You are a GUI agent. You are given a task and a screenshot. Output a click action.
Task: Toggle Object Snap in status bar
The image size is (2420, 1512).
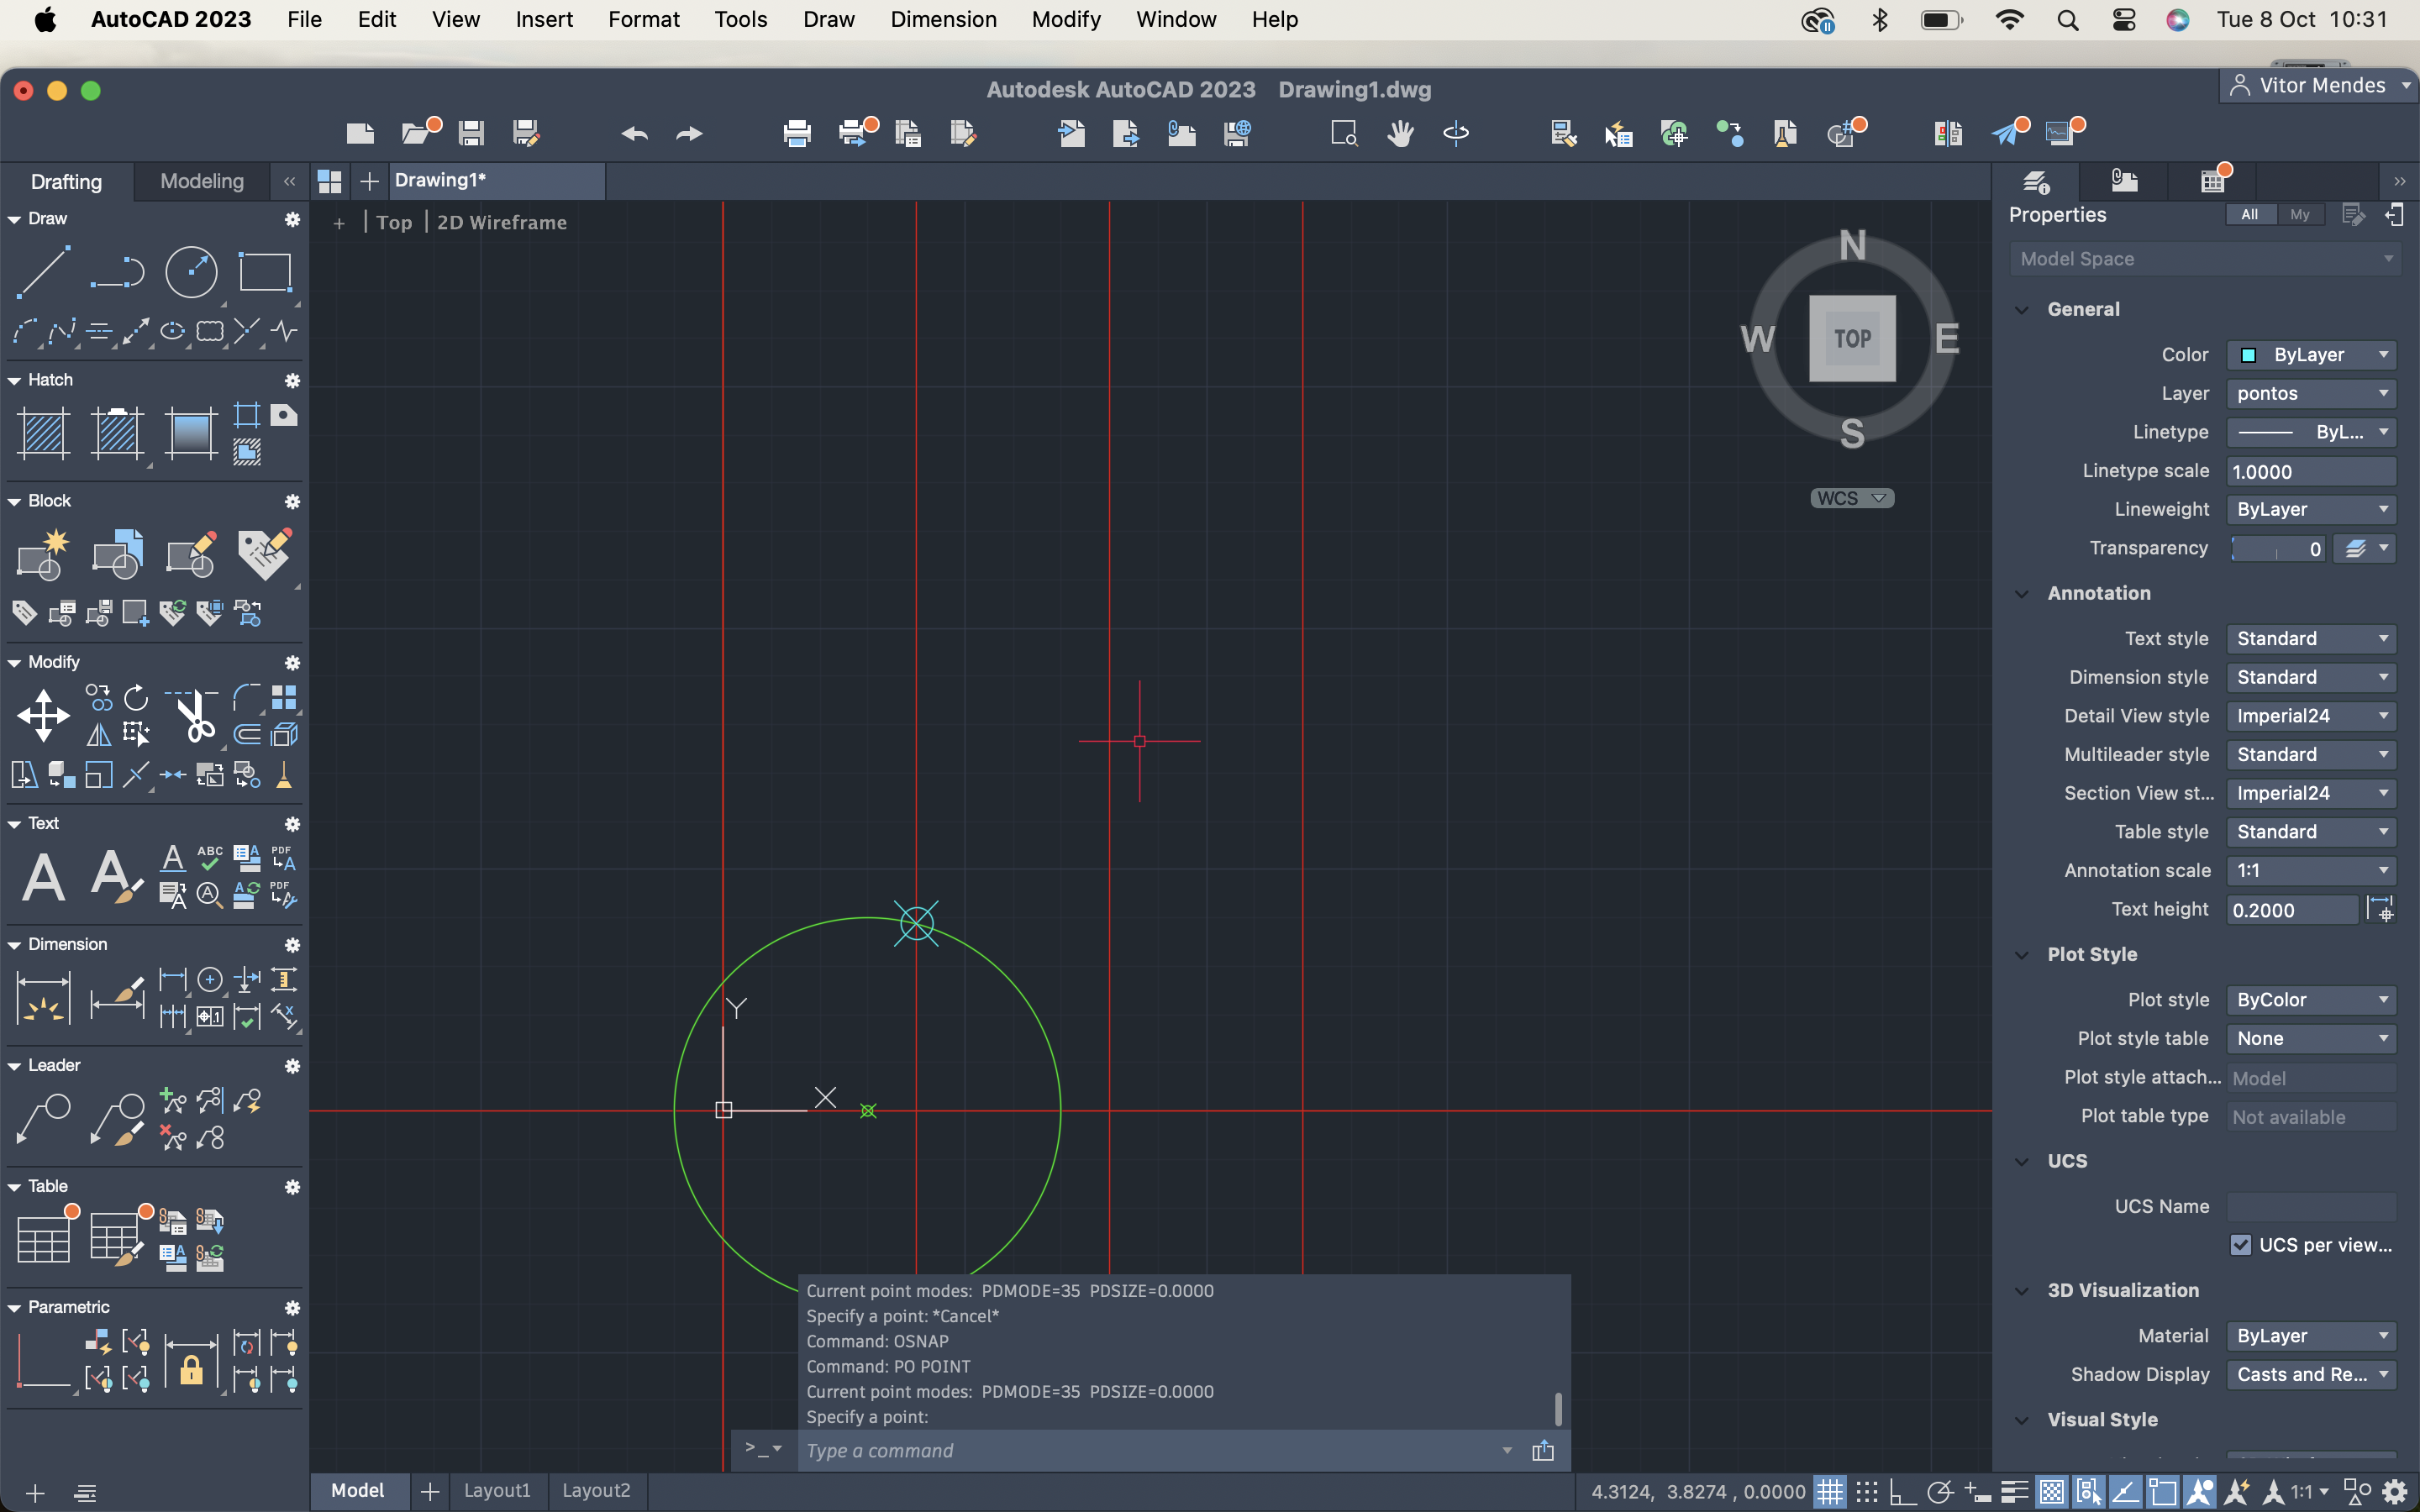[2162, 1491]
